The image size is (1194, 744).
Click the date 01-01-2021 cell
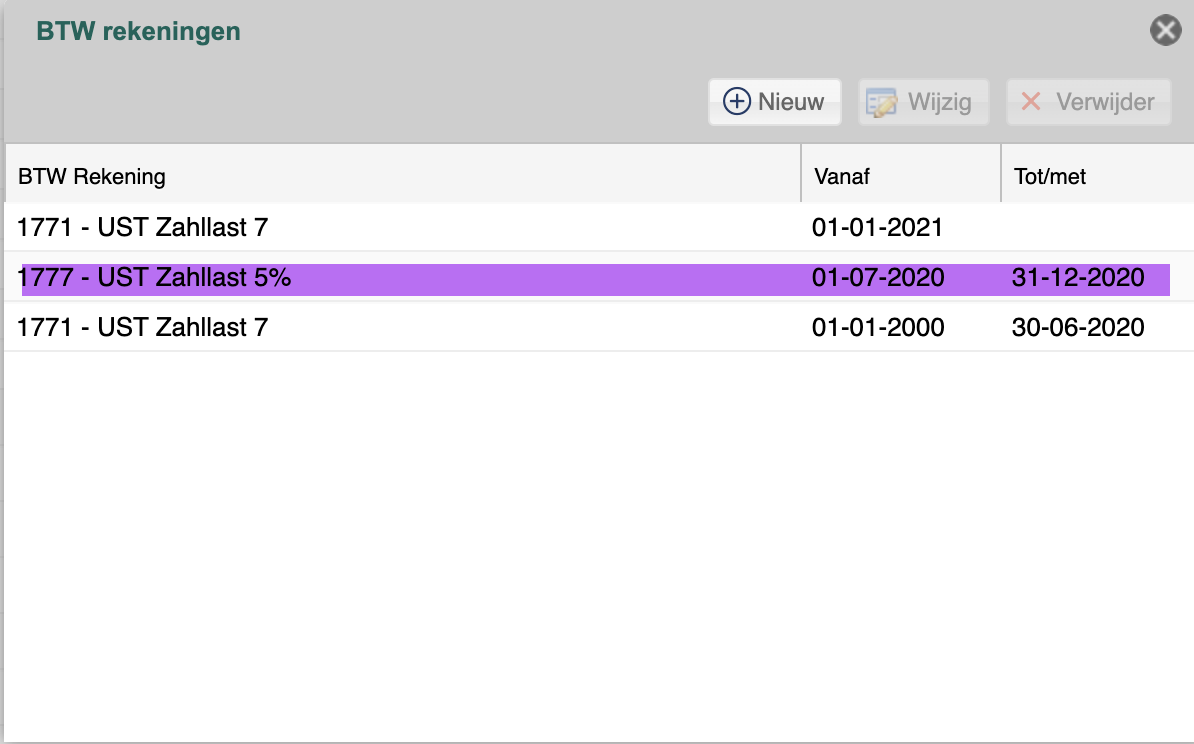point(877,228)
